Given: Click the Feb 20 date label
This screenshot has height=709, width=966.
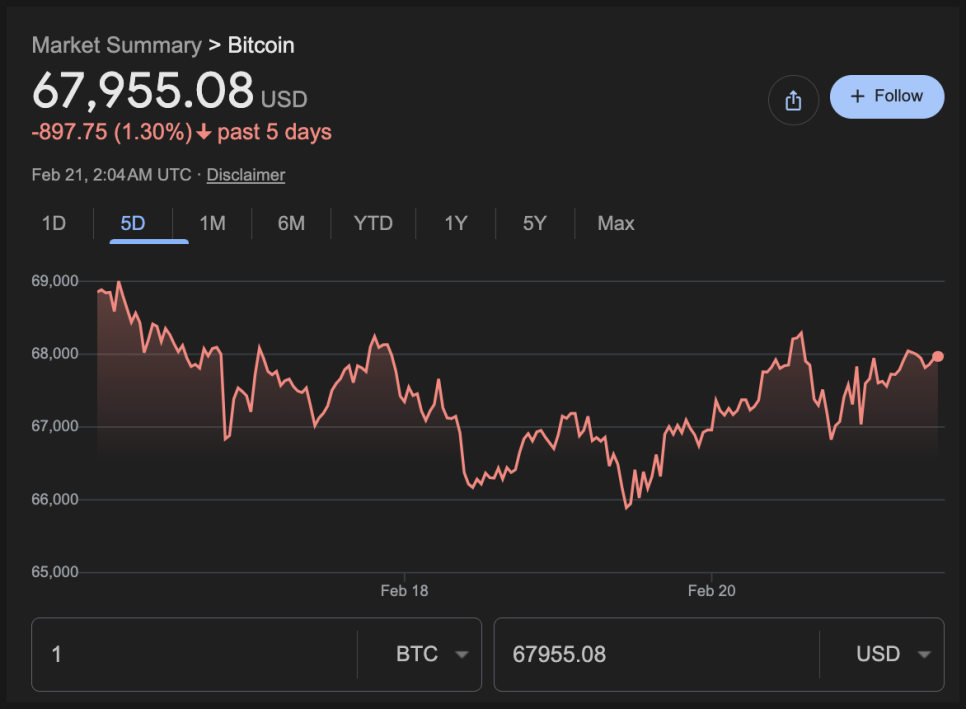Looking at the screenshot, I should coord(711,591).
